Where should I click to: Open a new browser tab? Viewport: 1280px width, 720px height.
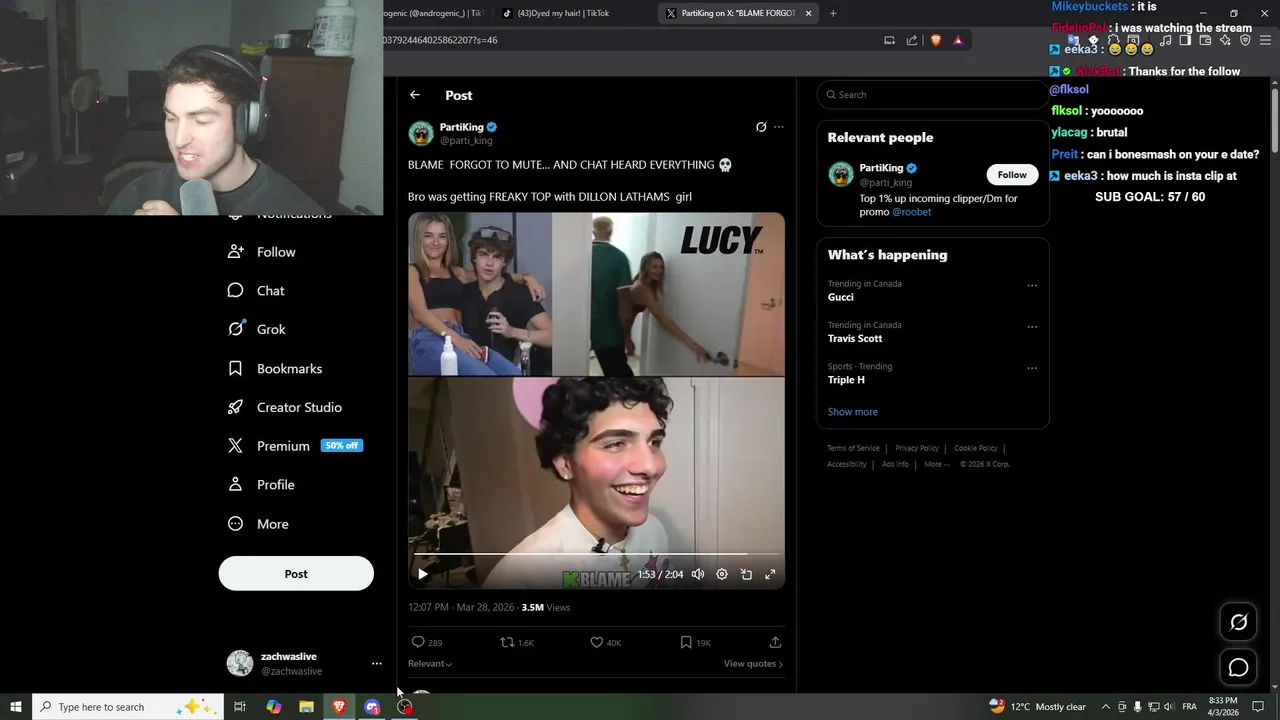click(x=833, y=13)
